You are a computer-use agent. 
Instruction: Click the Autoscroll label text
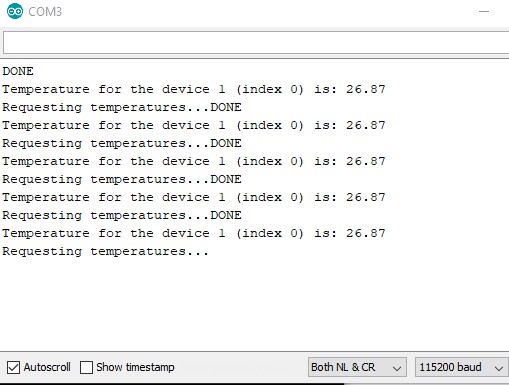tap(47, 367)
